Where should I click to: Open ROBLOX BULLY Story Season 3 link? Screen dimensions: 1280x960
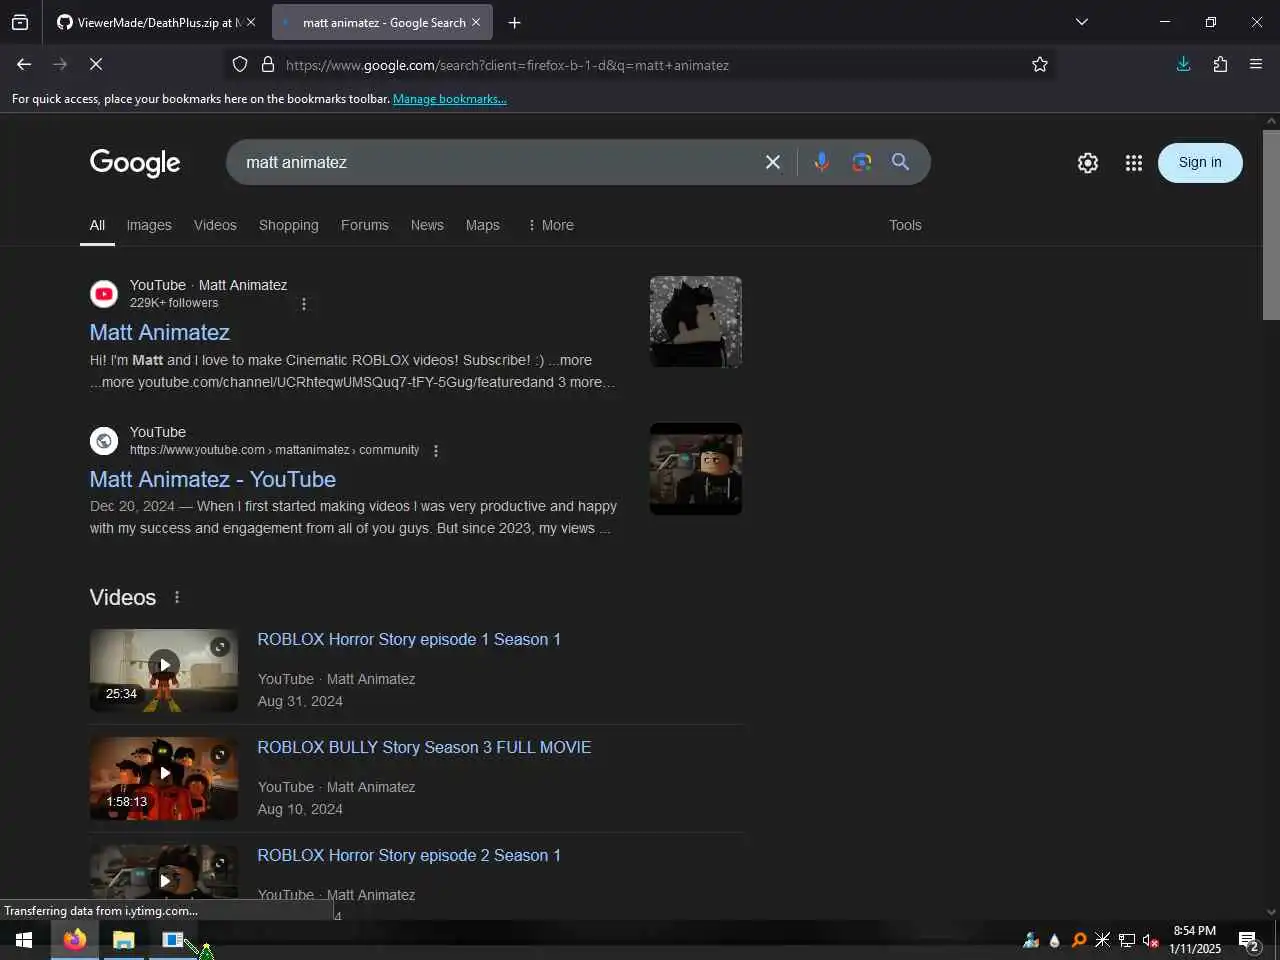click(x=424, y=747)
